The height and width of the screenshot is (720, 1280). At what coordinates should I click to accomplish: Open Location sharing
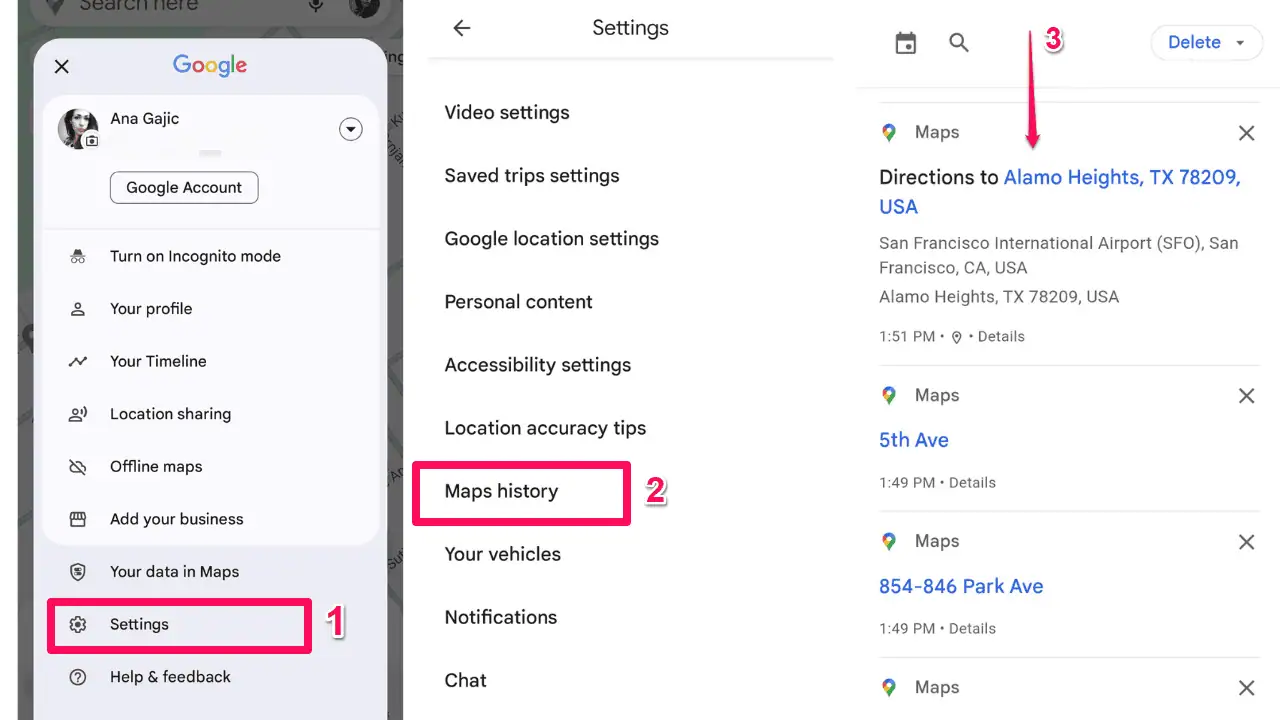pyautogui.click(x=170, y=414)
